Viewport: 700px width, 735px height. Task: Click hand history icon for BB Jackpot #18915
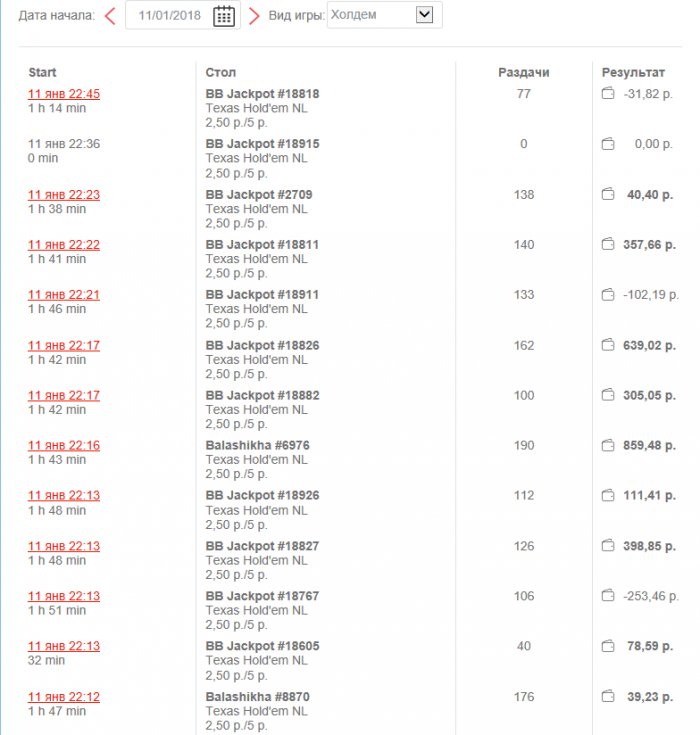[x=607, y=145]
